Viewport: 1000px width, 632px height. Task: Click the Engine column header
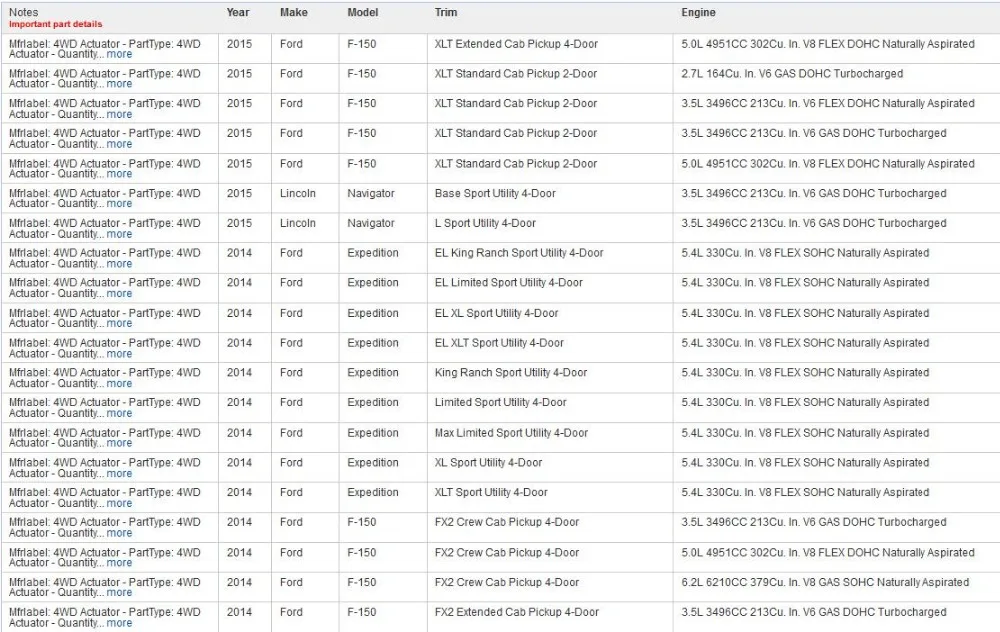coord(698,12)
